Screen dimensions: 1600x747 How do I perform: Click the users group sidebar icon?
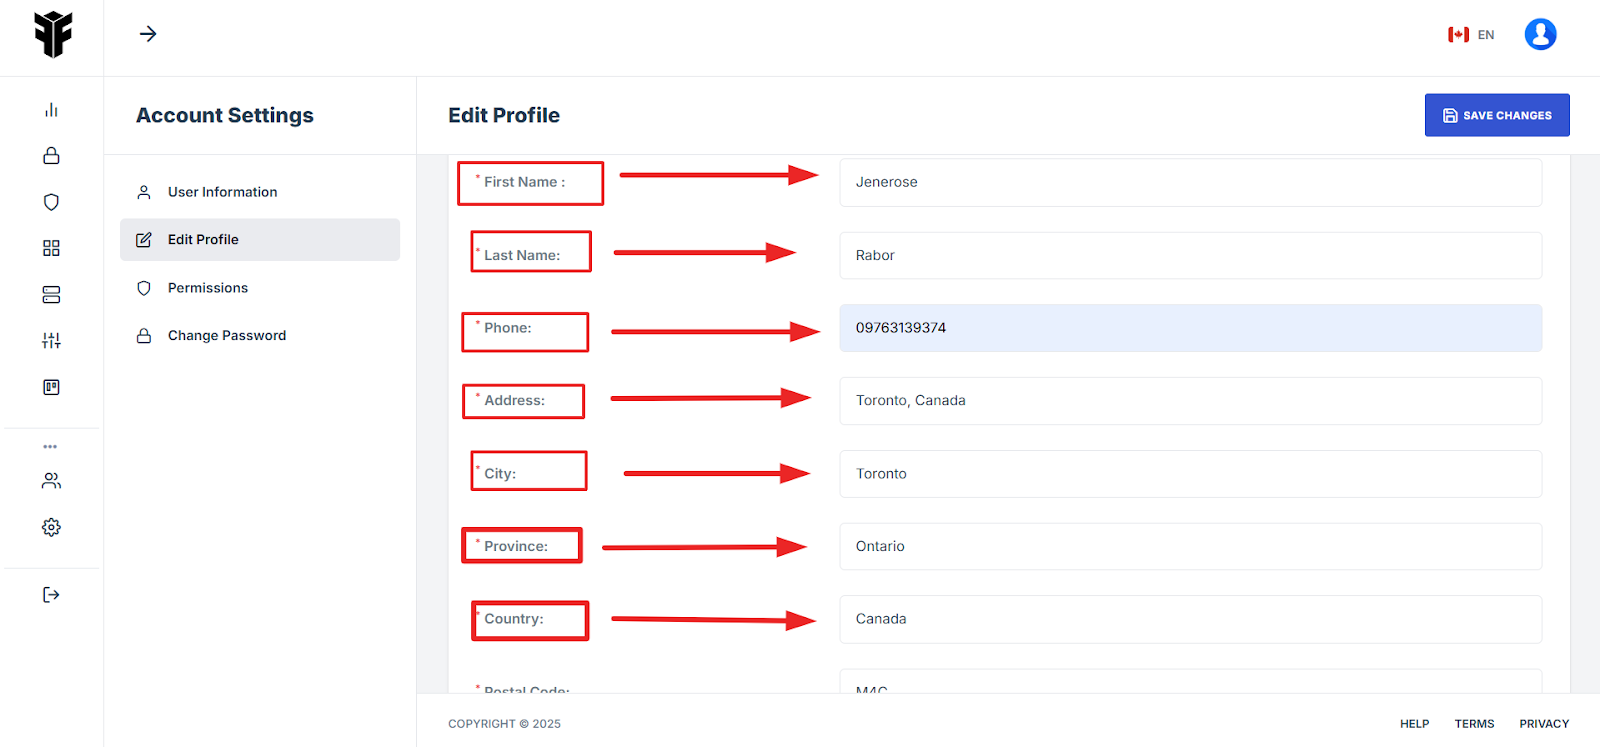[x=51, y=481]
